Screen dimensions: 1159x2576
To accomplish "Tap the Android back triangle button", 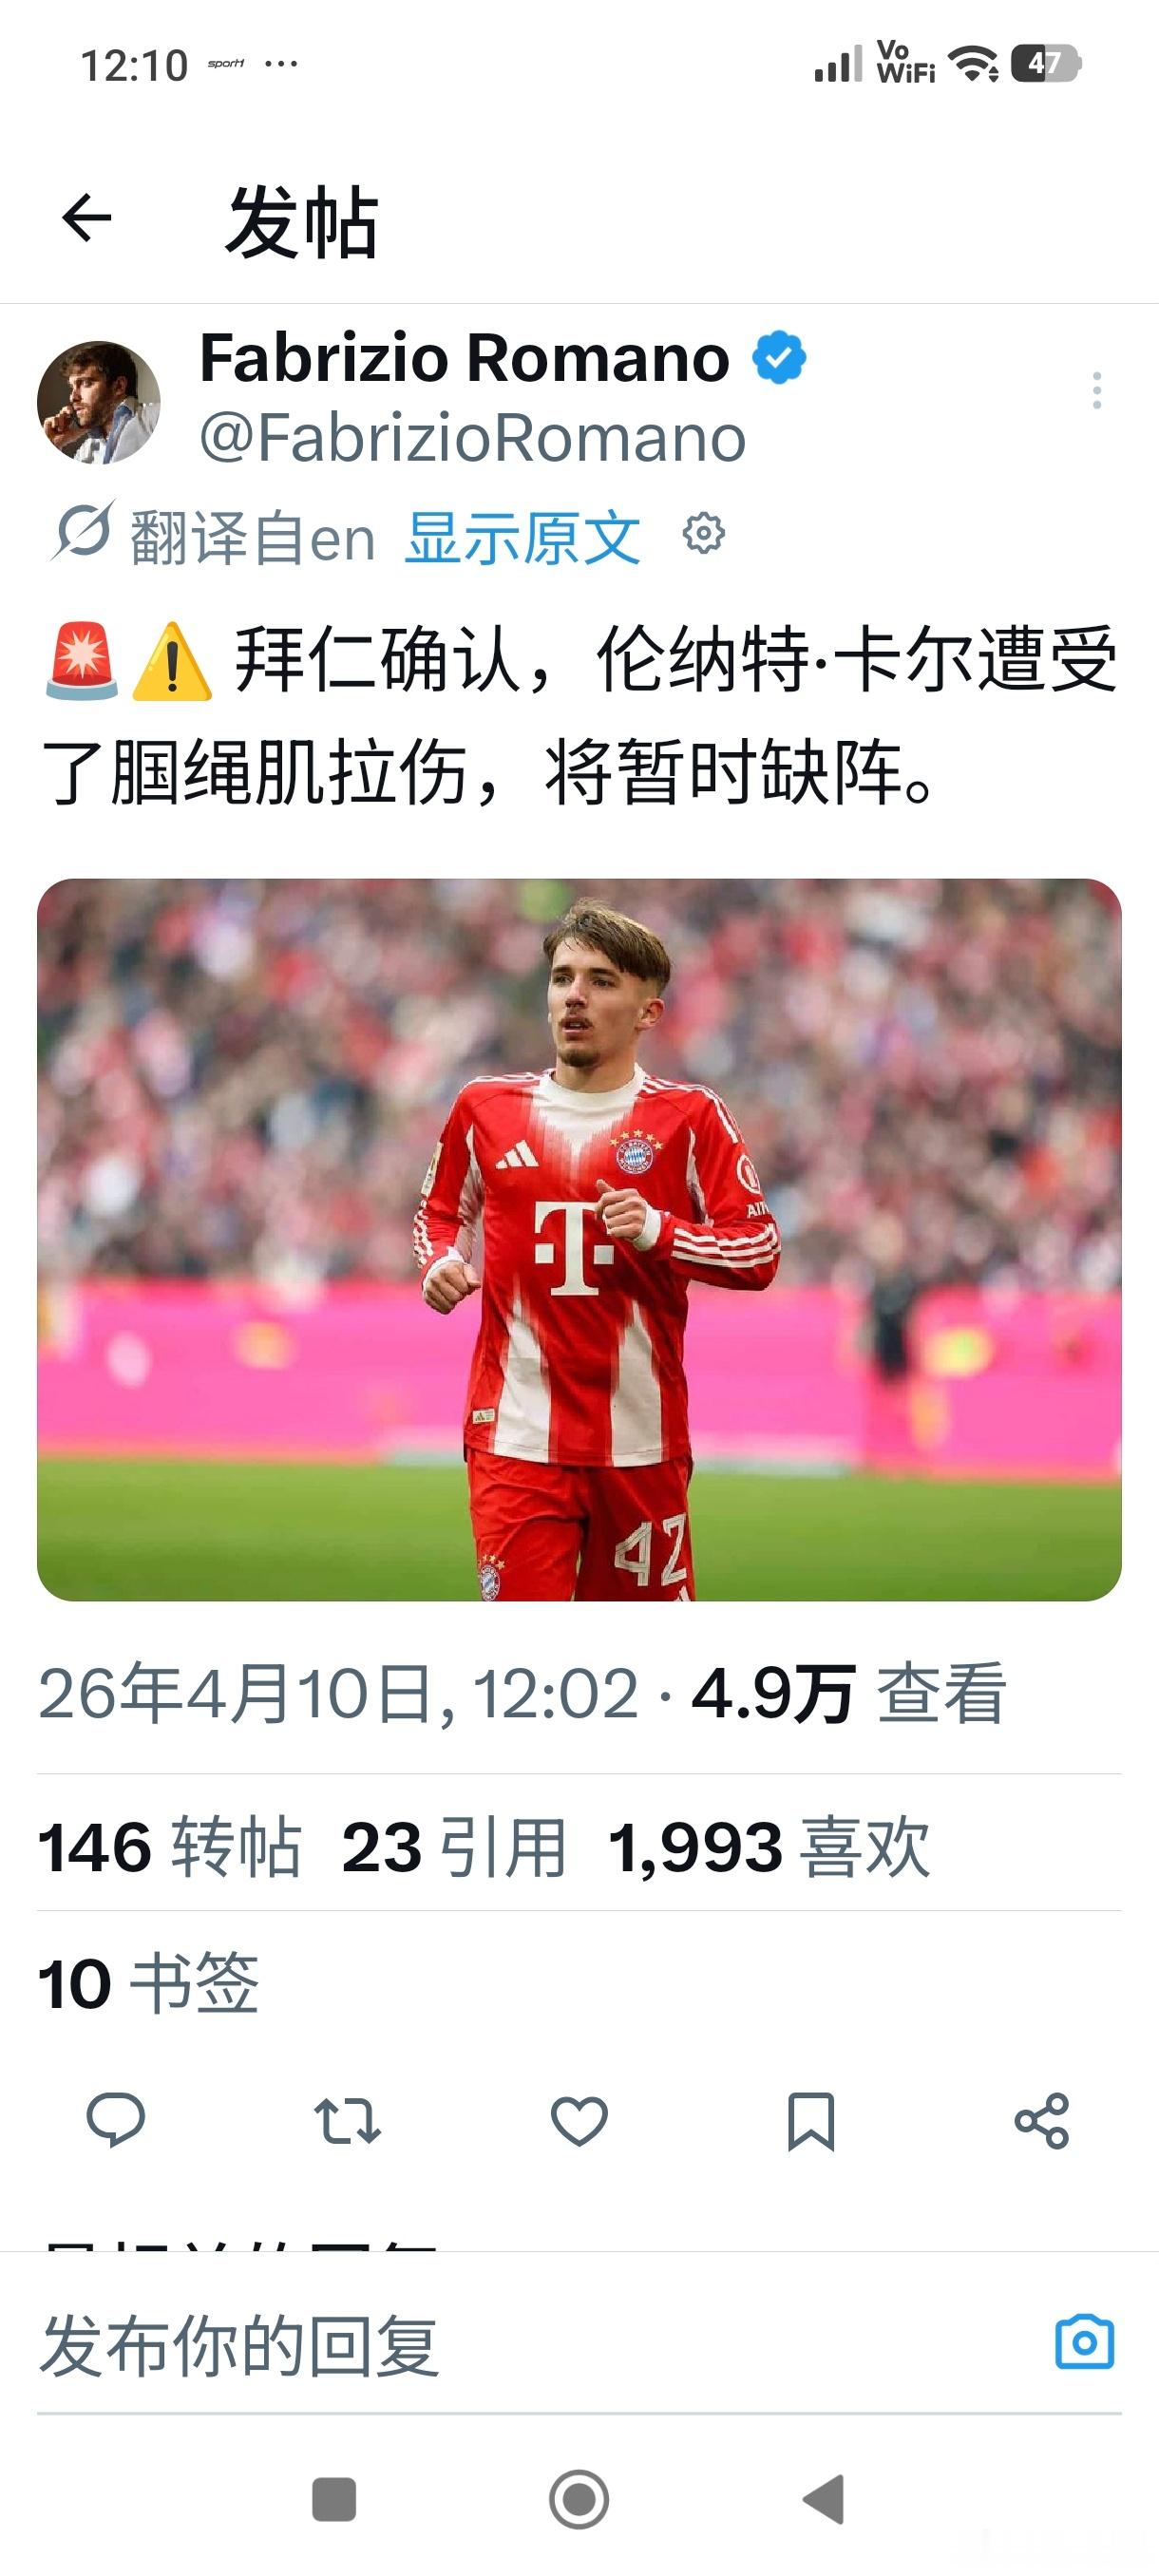I will (x=824, y=2500).
